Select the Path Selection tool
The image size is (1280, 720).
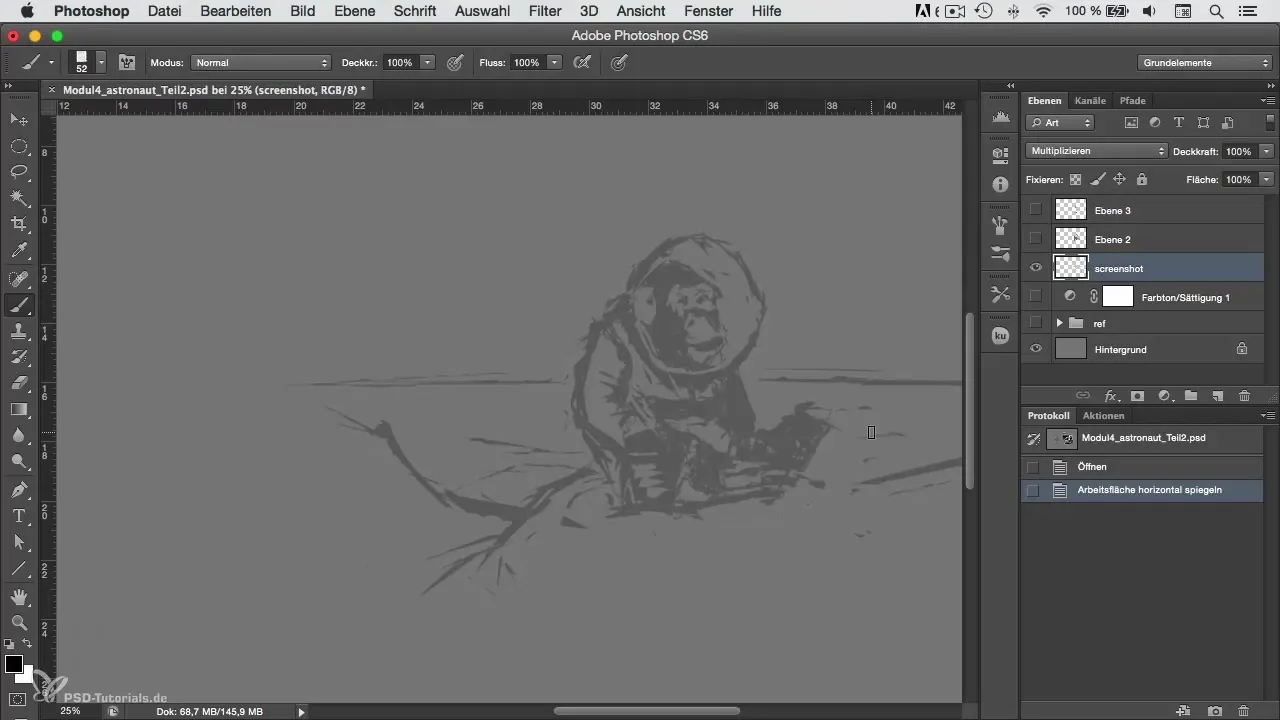point(19,542)
